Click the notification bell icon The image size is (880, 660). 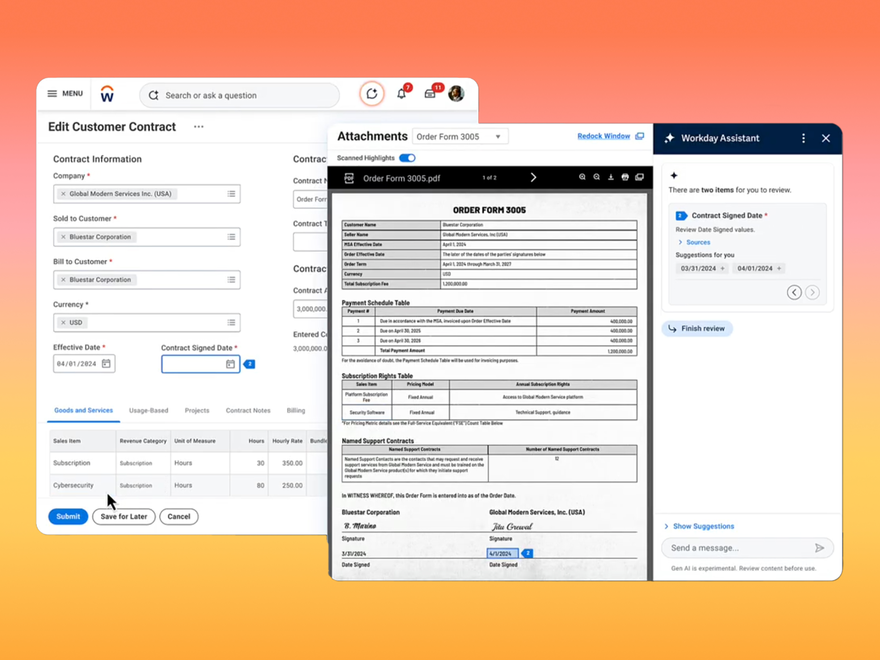401,92
